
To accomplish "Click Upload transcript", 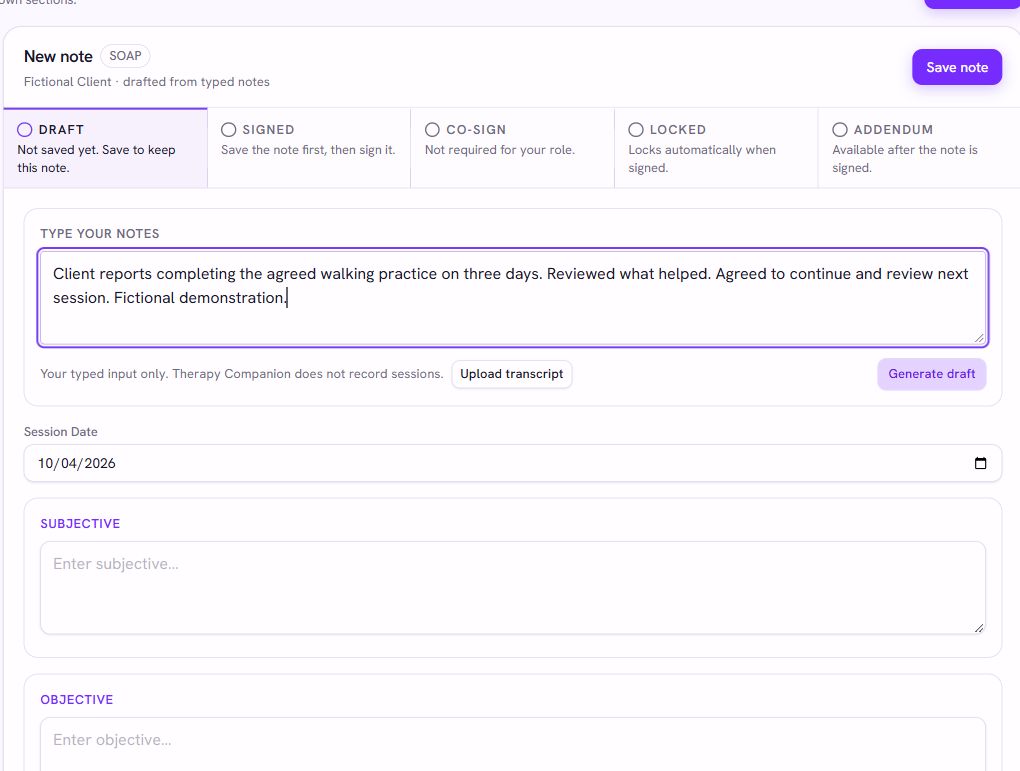I will [512, 374].
